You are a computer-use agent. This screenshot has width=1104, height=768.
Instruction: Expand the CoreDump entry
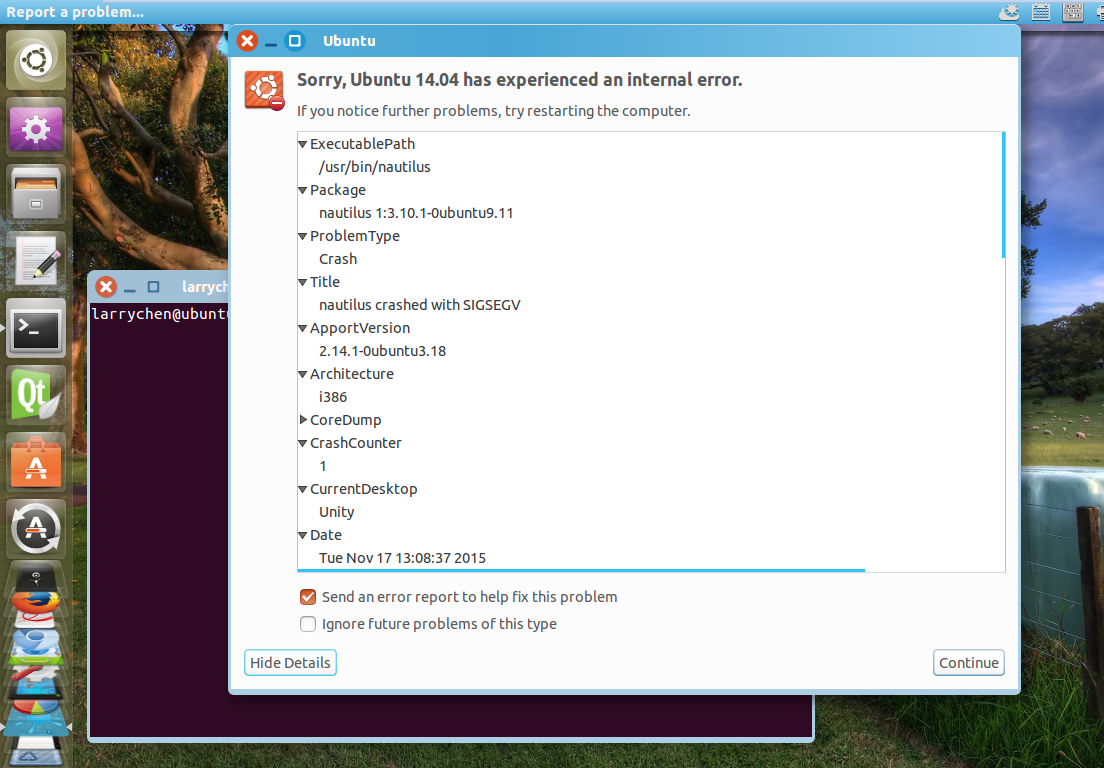pyautogui.click(x=303, y=420)
